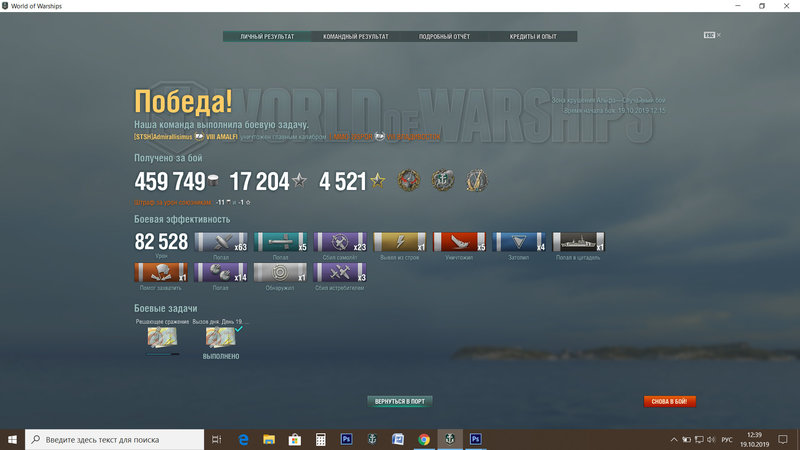This screenshot has height=450, width=800.
Task: Open the first Photoshop taskbar icon
Action: (346, 439)
